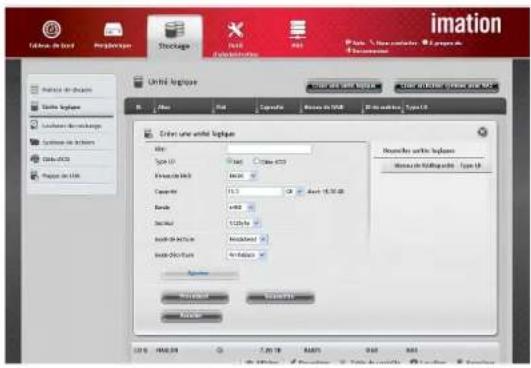The width and height of the screenshot is (531, 368).
Task: Open the RAID level dropdown
Action: click(242, 176)
